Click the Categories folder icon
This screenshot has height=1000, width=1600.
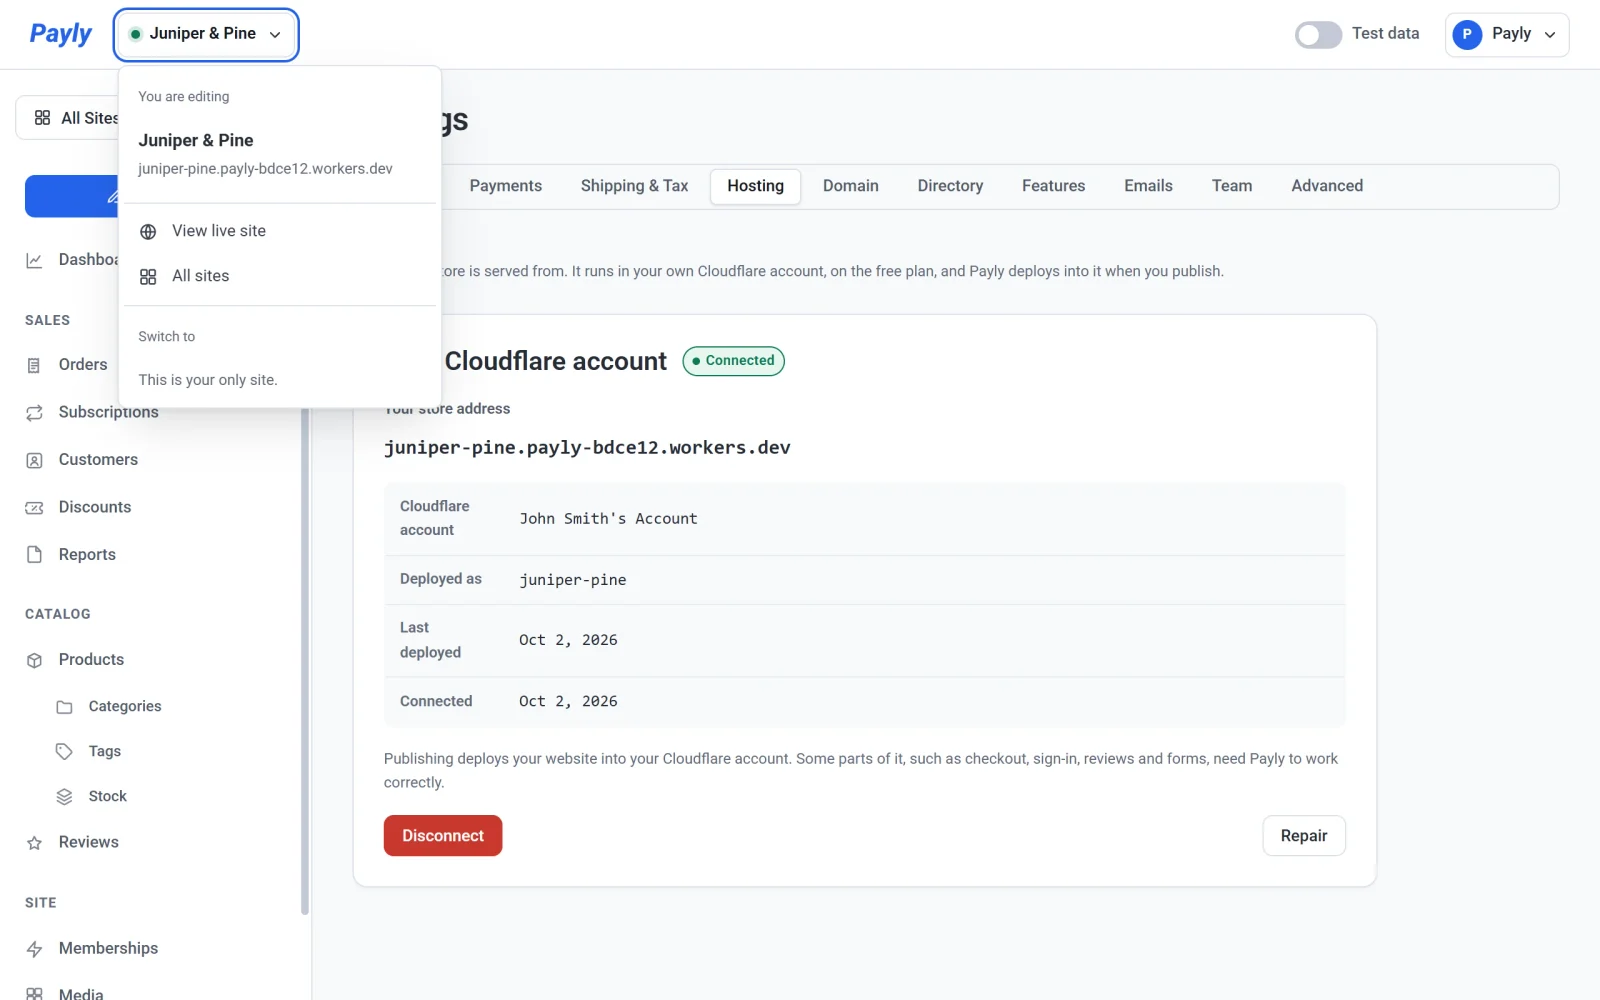coord(64,707)
